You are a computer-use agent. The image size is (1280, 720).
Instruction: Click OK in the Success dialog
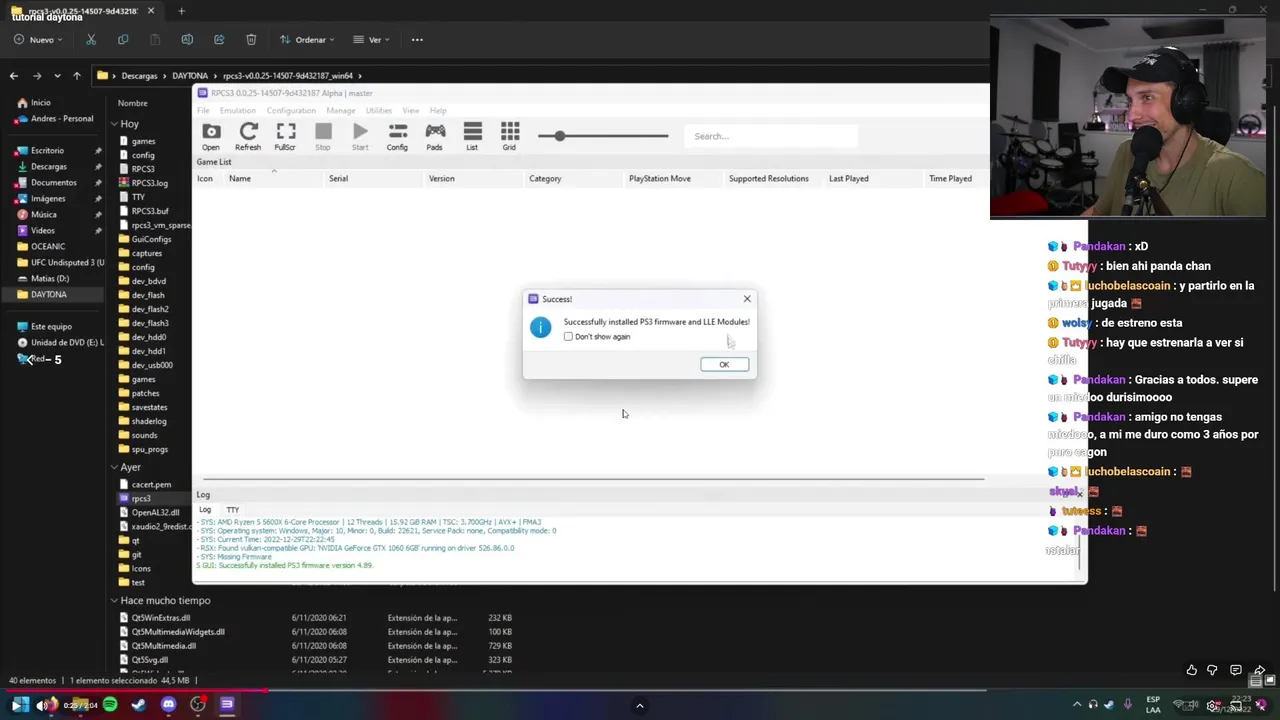click(724, 364)
